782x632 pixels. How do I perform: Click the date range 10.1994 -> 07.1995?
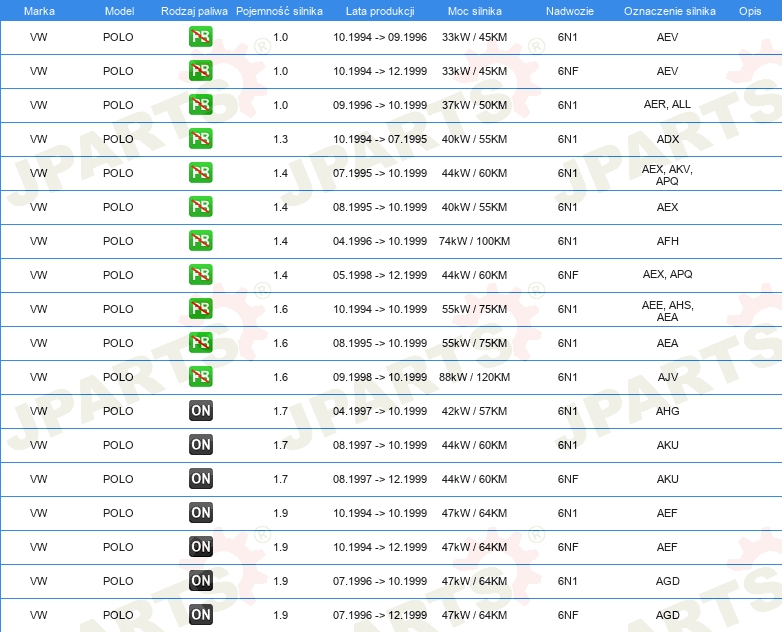tap(380, 139)
